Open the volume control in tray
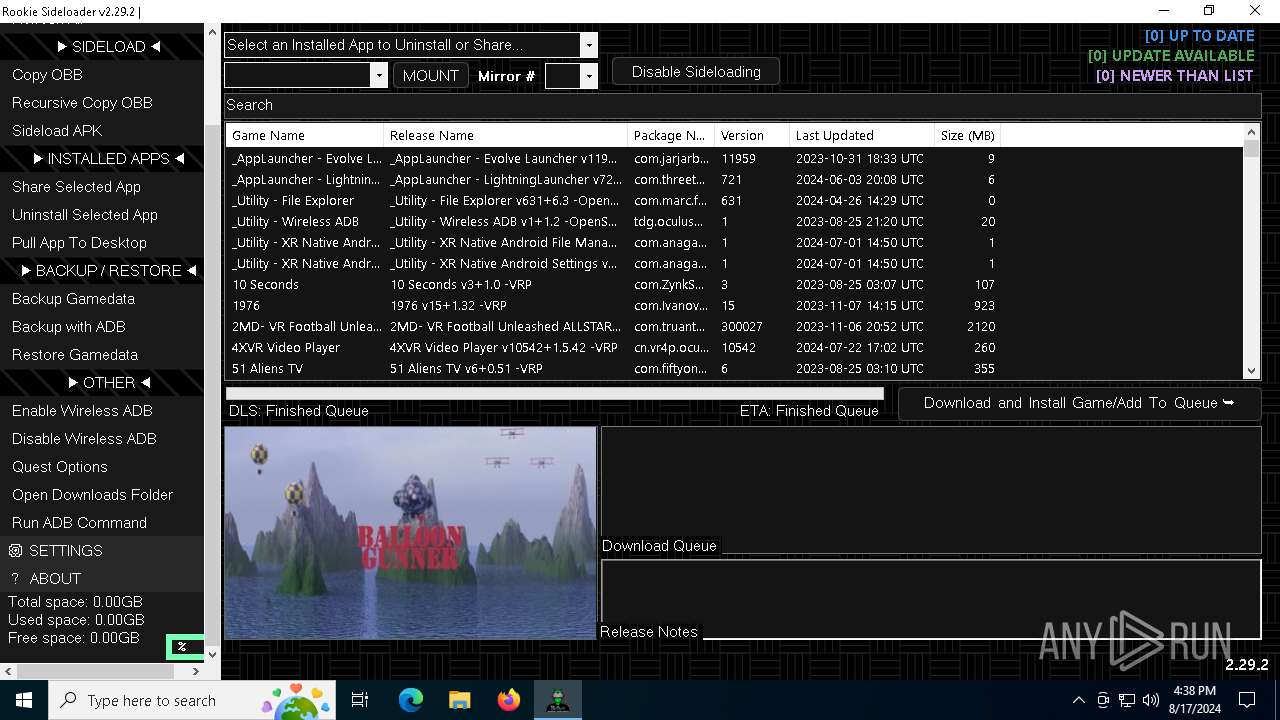The image size is (1280, 720). [1151, 700]
